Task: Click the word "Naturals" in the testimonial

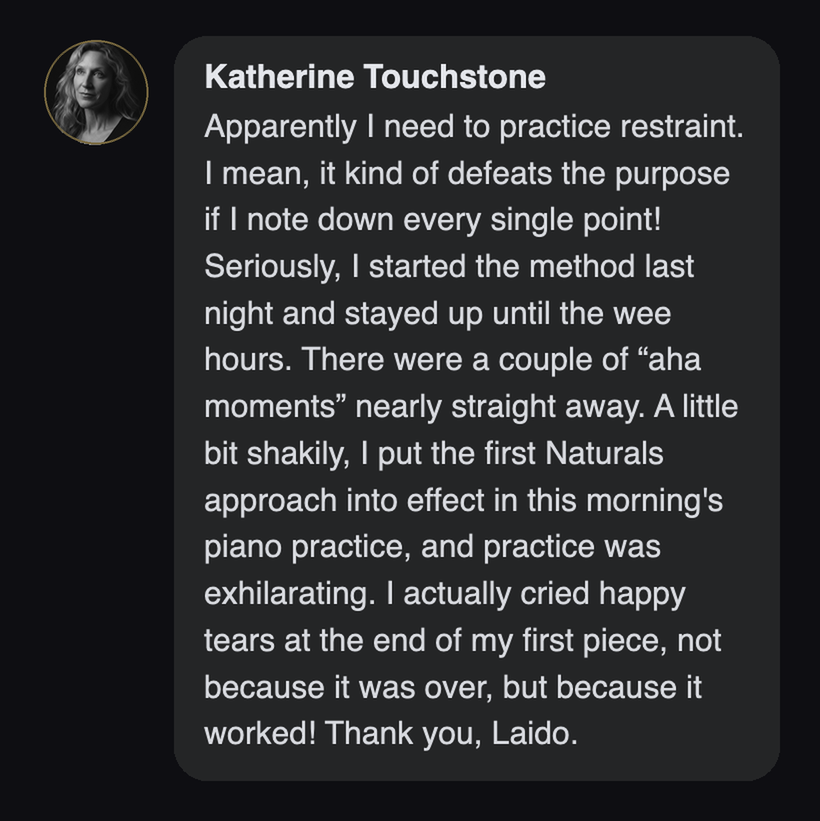Action: (604, 452)
